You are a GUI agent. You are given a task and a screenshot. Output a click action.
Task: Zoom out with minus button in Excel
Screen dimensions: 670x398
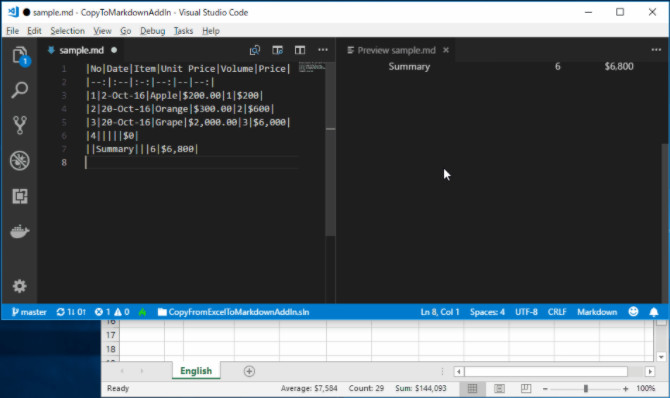(545, 389)
